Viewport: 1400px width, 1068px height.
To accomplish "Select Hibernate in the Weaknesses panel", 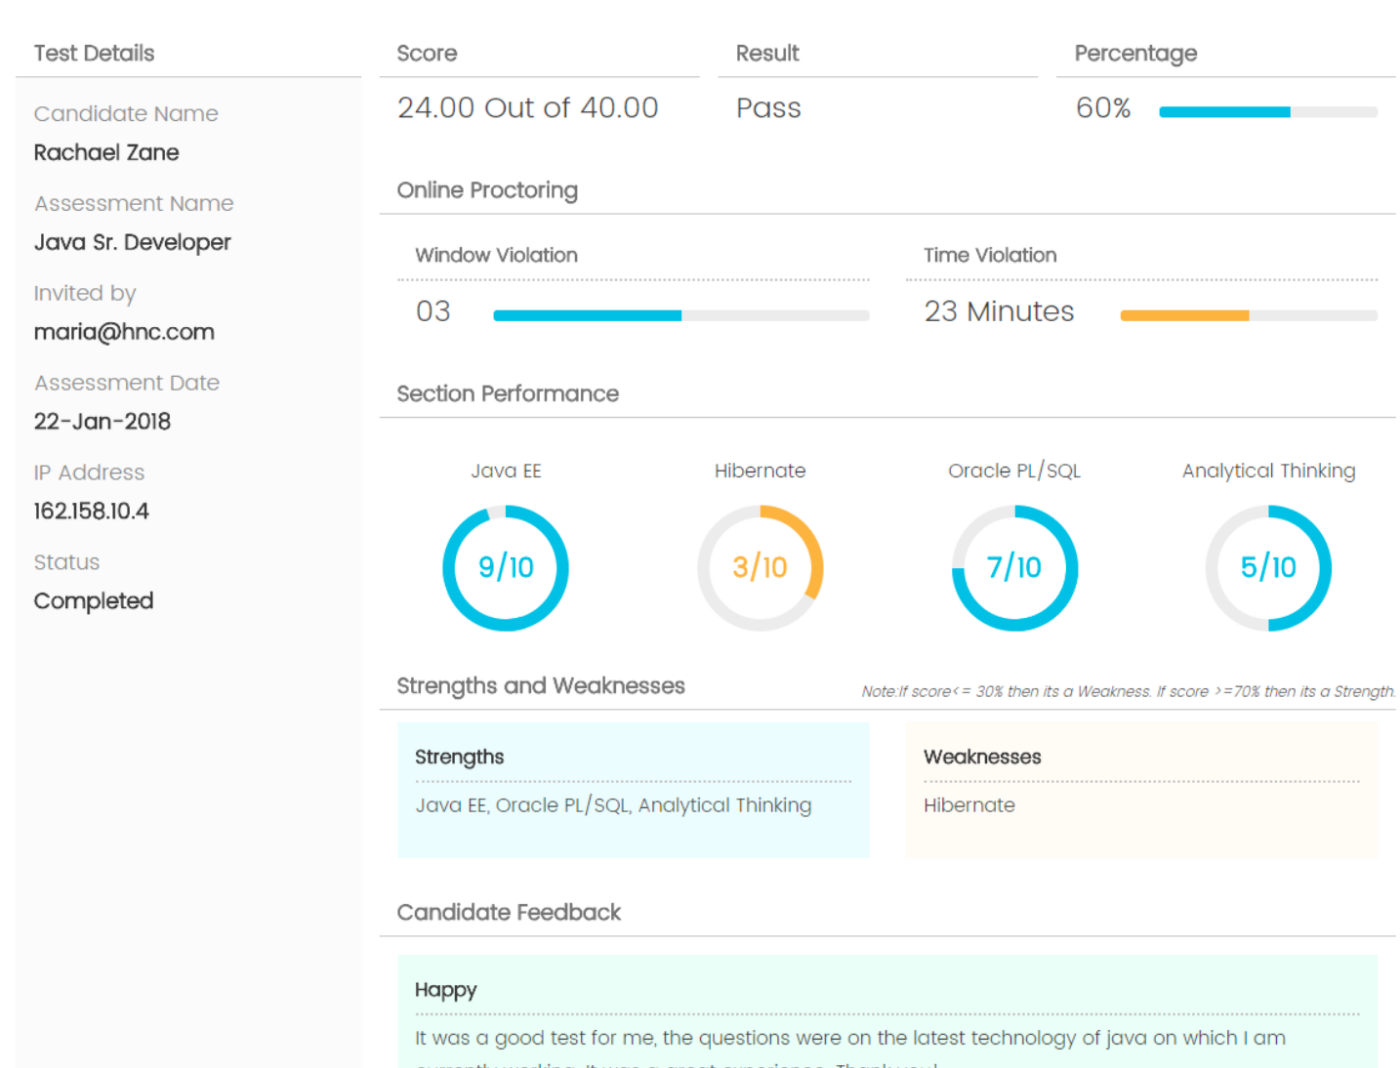I will (x=968, y=805).
